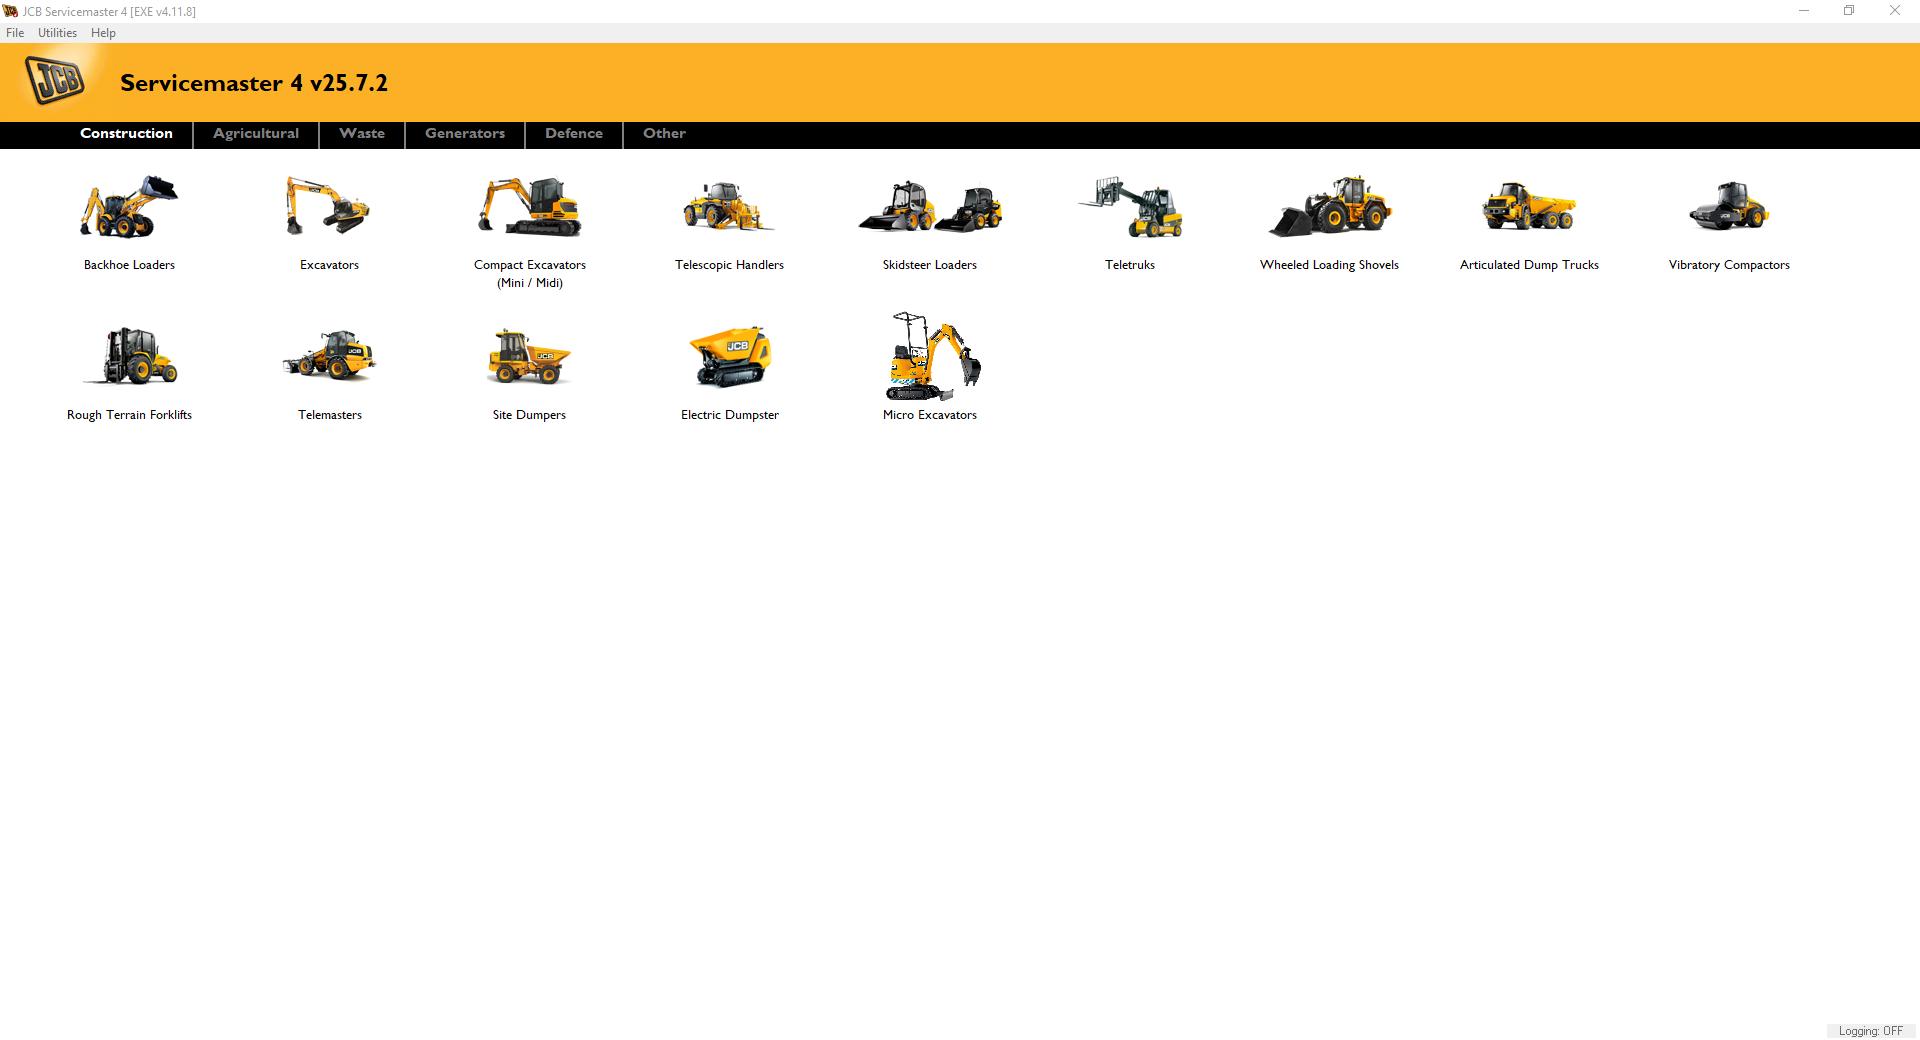Open Compact Excavators (Mini / Midi) icon
The image size is (1920, 1040).
tap(529, 207)
